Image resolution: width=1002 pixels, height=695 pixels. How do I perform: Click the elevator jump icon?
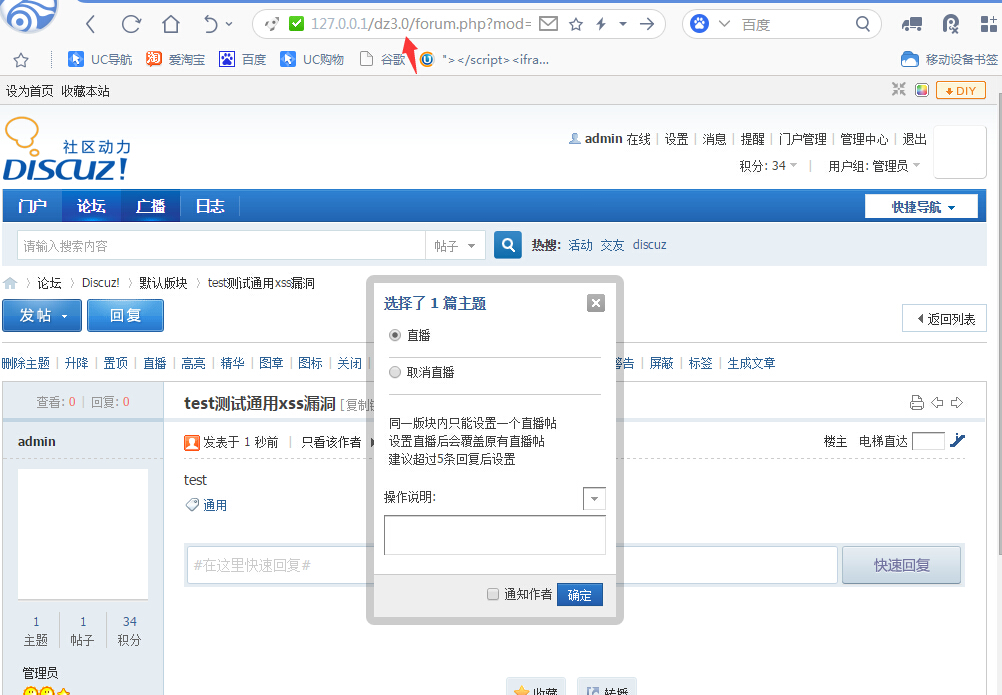957,440
